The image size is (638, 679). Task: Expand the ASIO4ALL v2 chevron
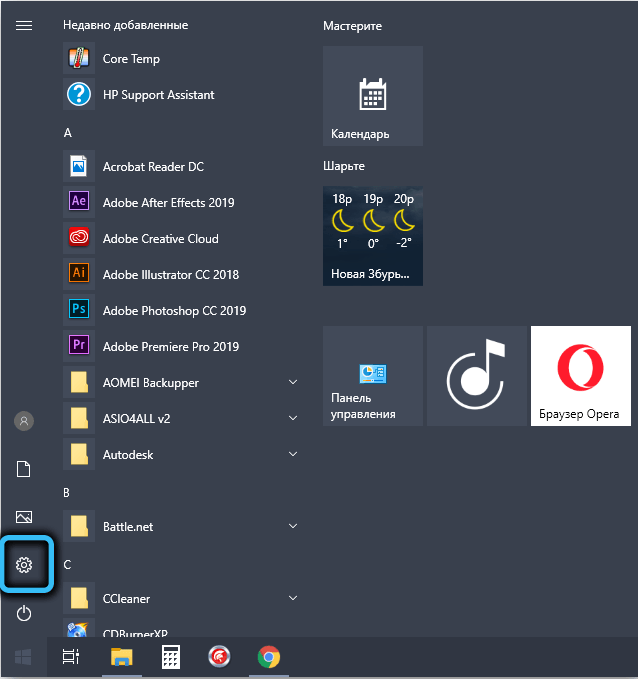(293, 418)
